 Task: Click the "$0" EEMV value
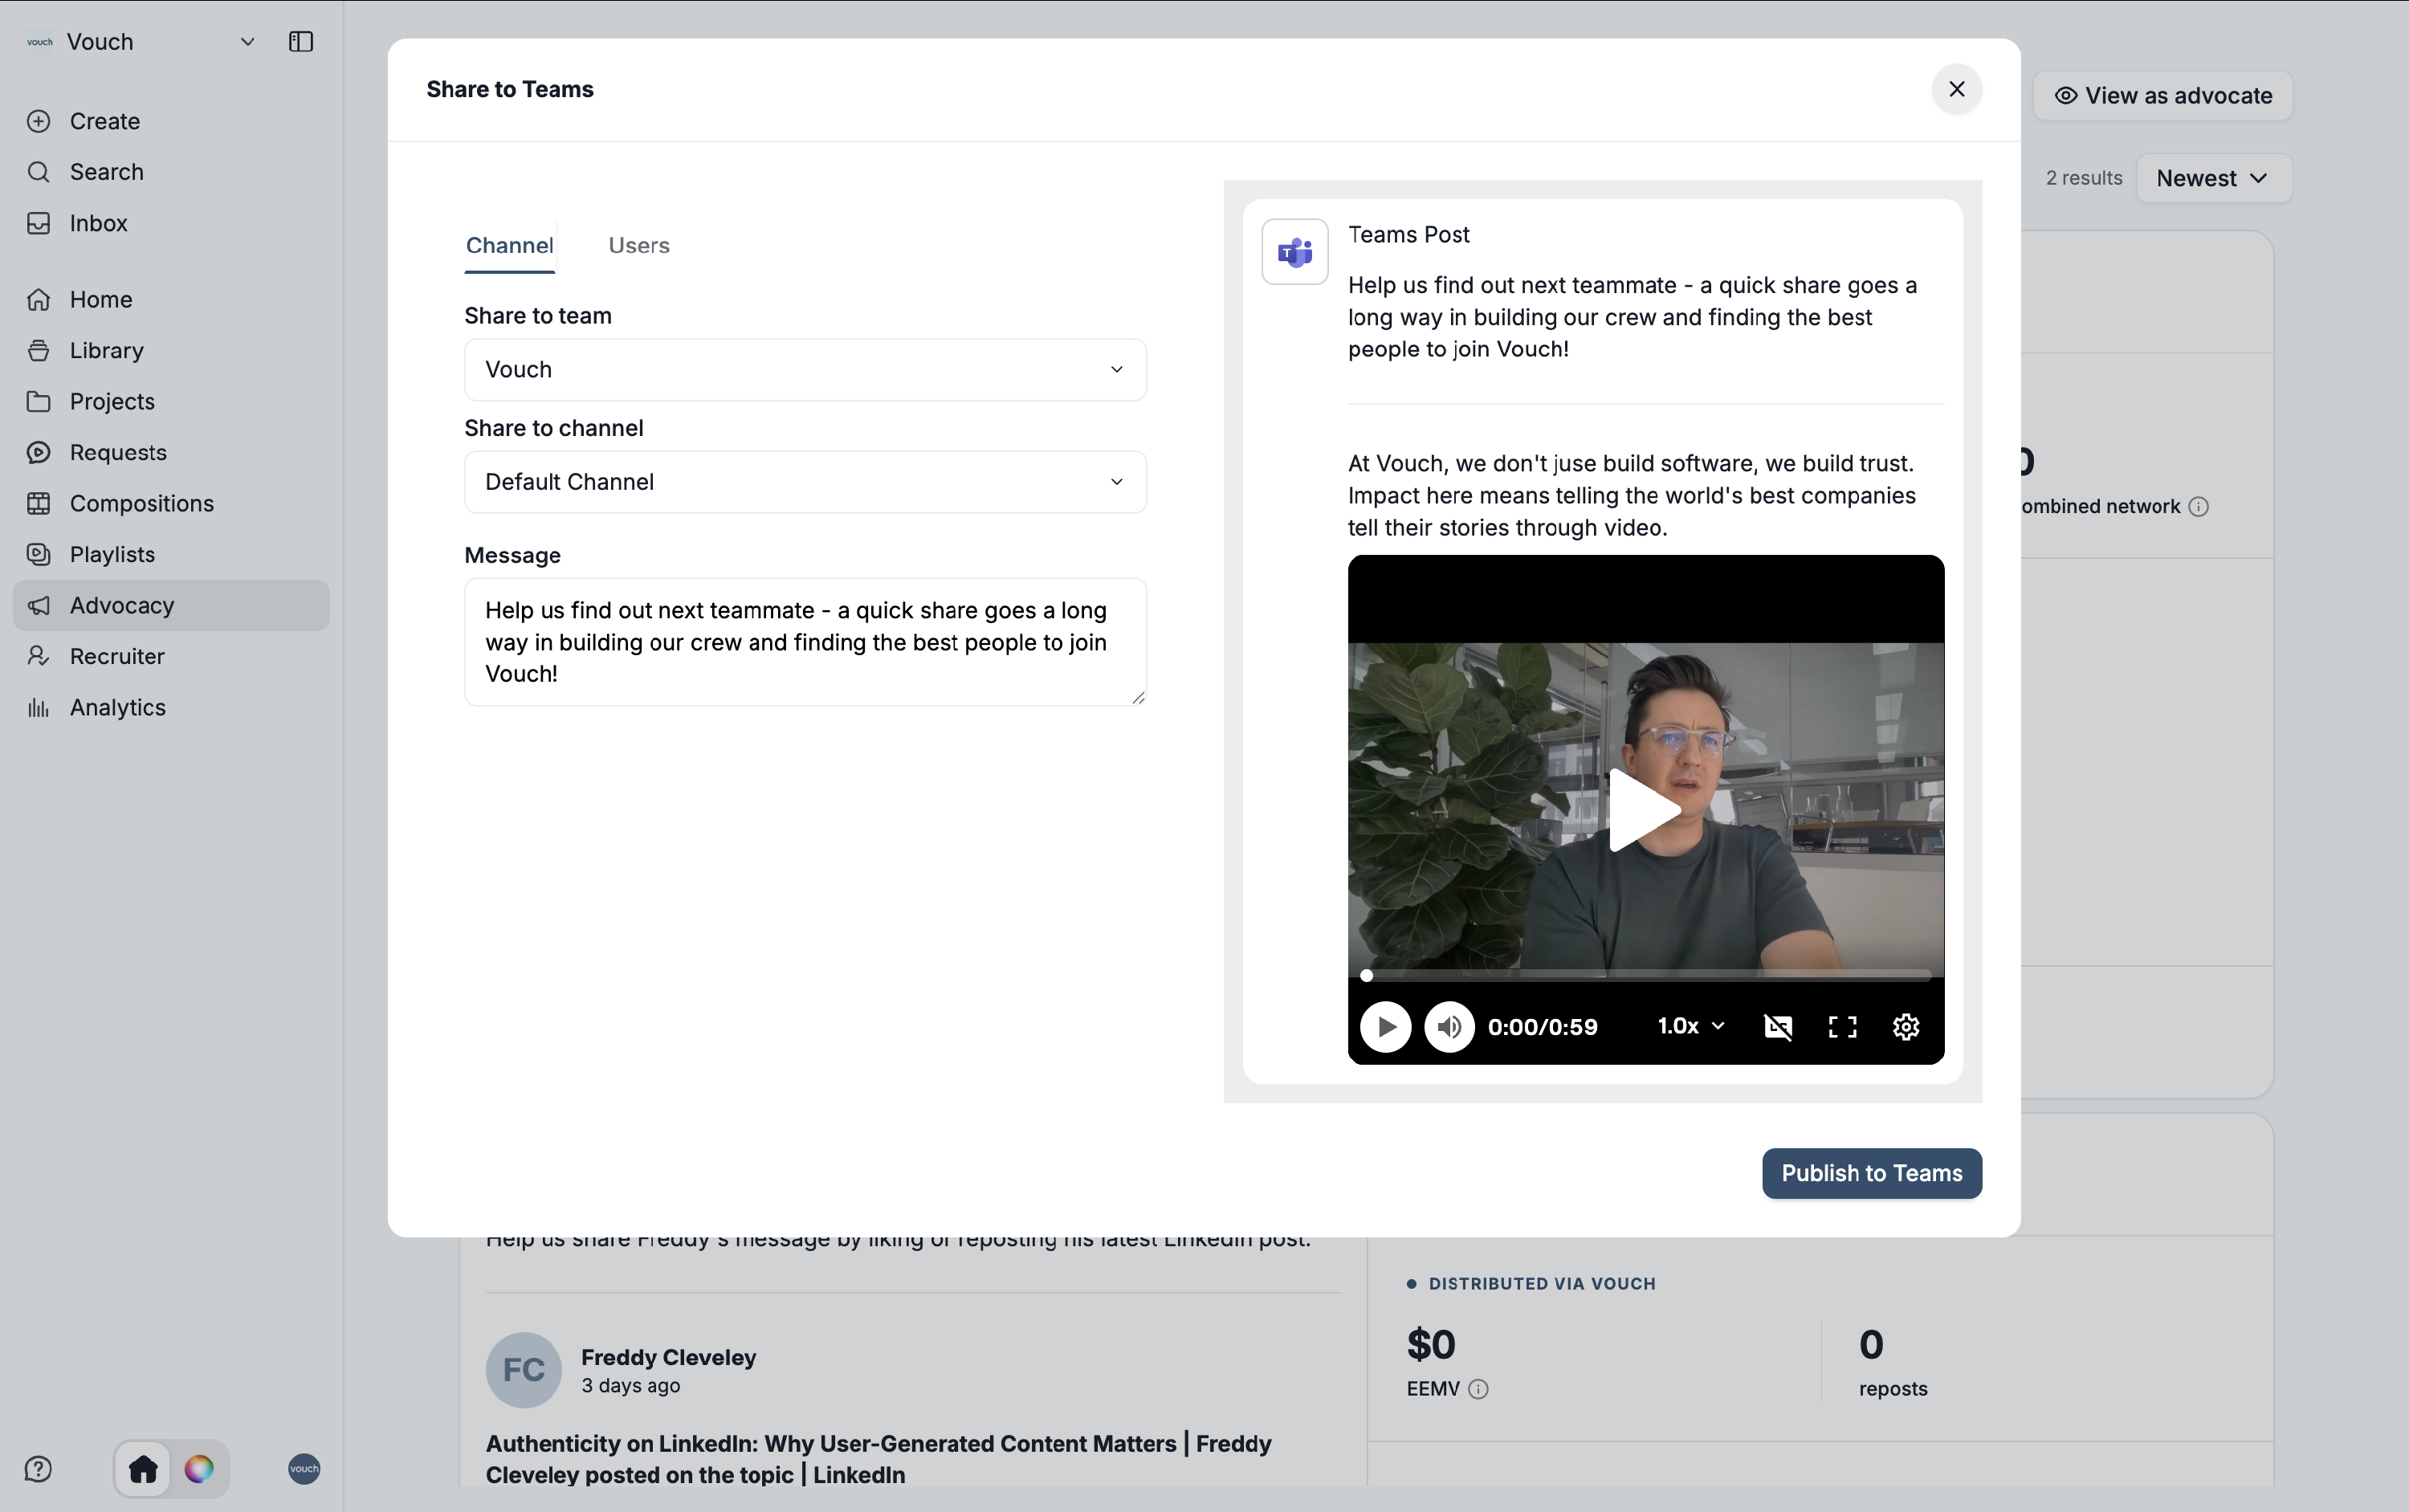click(1431, 1345)
